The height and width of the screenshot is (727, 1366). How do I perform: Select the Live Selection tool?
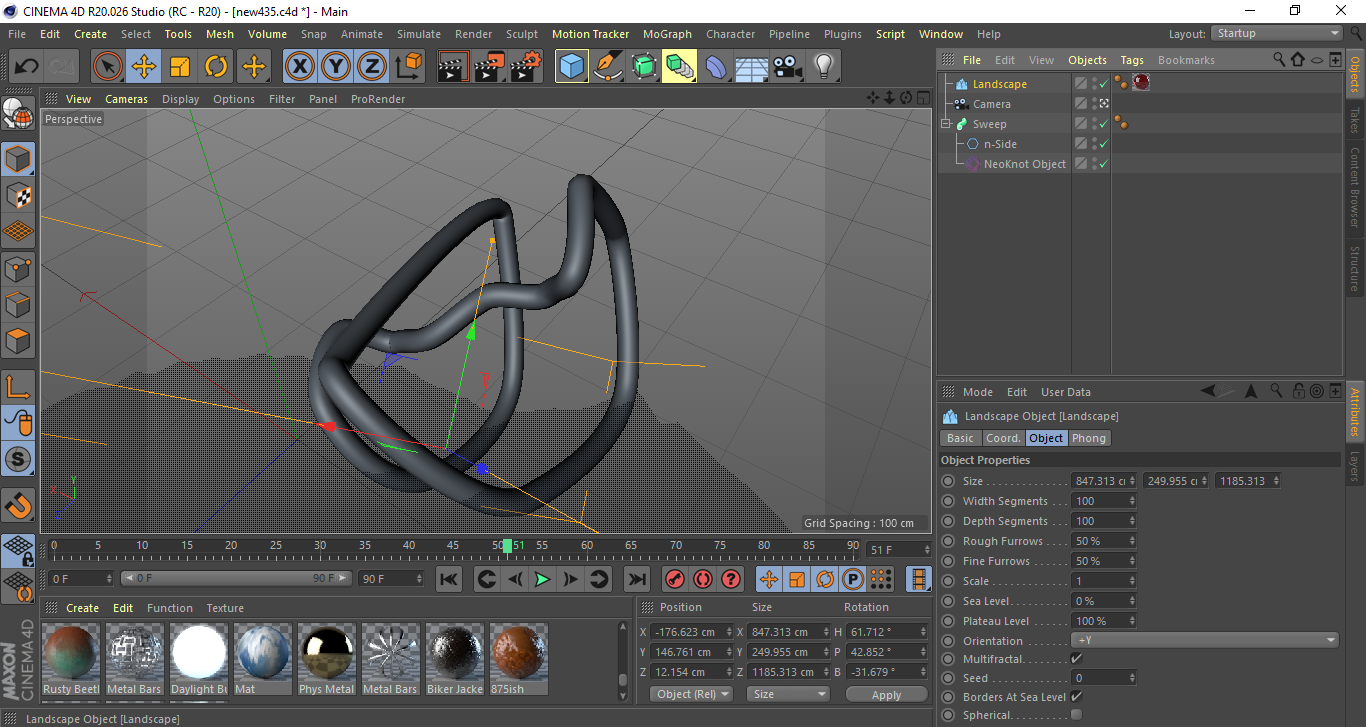[x=108, y=67]
